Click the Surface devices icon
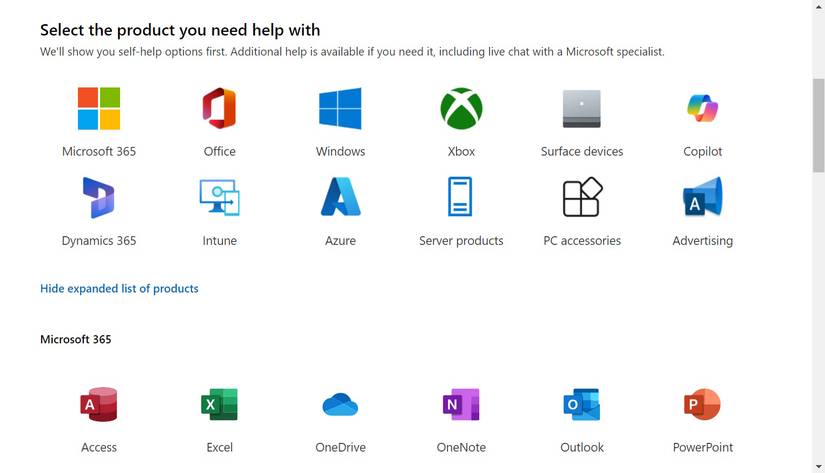Image resolution: width=825 pixels, height=473 pixels. (x=582, y=108)
